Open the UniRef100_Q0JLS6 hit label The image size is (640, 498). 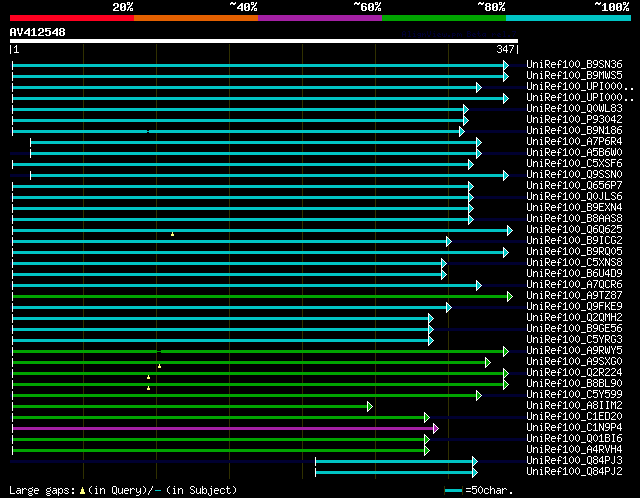[x=574, y=197]
